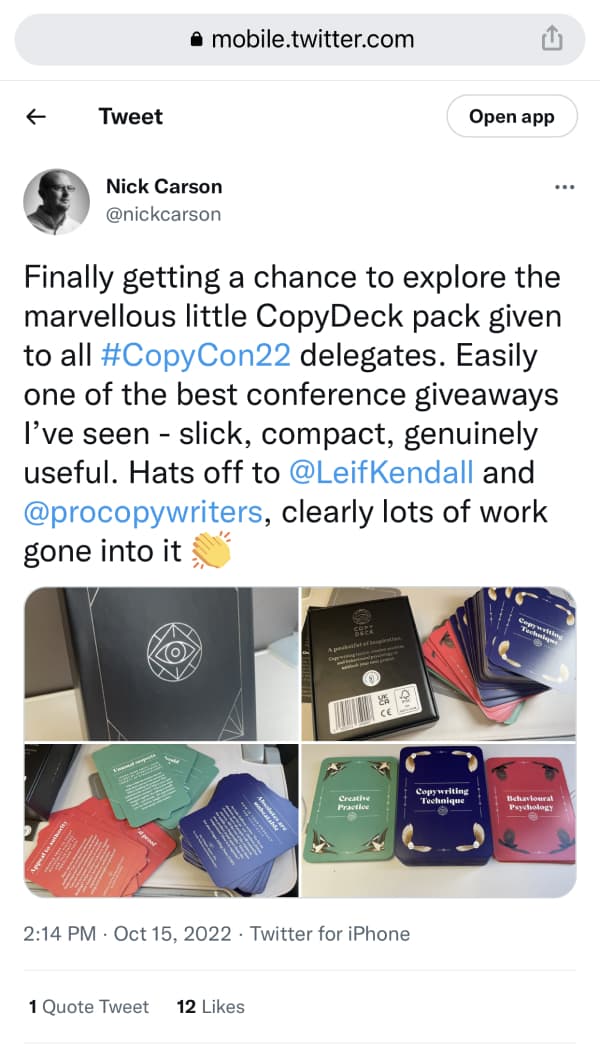This screenshot has width=600, height=1056.
Task: Open the share icon in address bar
Action: coord(551,38)
